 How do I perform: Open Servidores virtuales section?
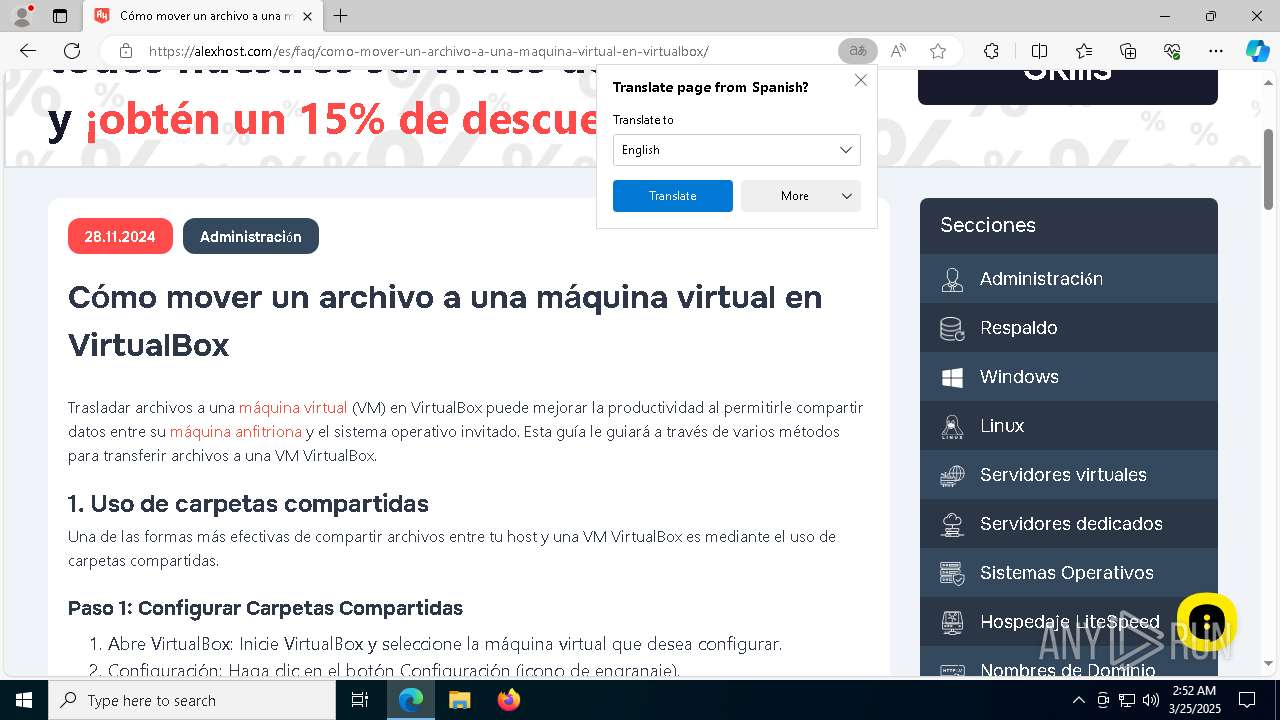(1068, 475)
